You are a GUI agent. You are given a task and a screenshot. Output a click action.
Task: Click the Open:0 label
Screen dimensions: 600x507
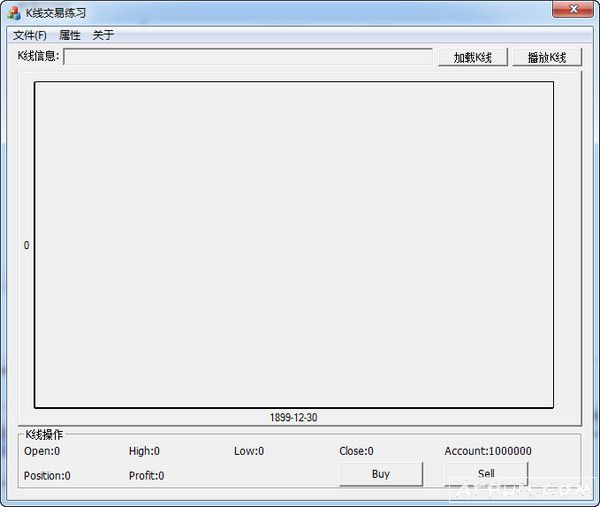(x=42, y=451)
